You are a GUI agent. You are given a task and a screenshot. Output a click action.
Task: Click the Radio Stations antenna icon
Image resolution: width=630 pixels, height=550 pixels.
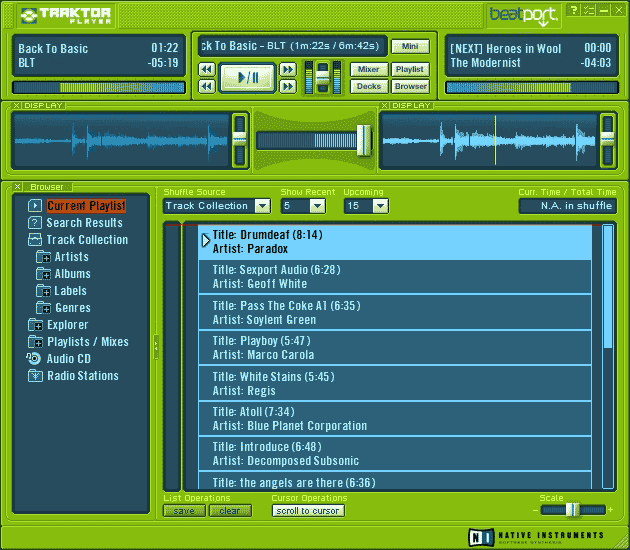pyautogui.click(x=35, y=376)
